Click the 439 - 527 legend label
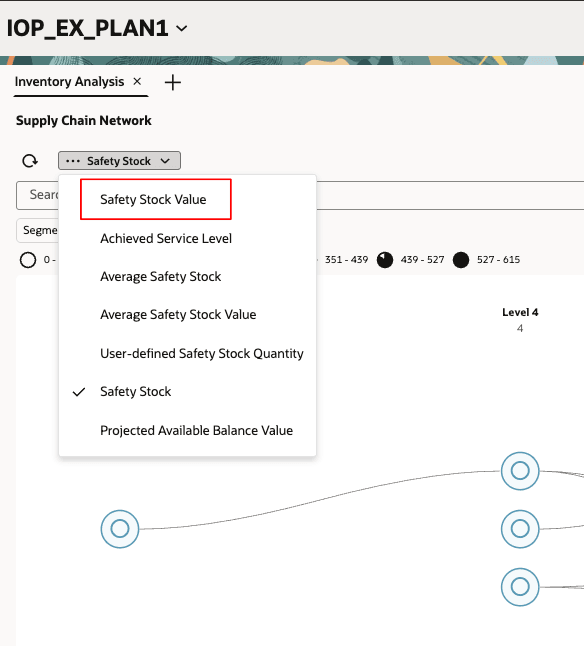Viewport: 584px width, 646px height. pyautogui.click(x=423, y=260)
